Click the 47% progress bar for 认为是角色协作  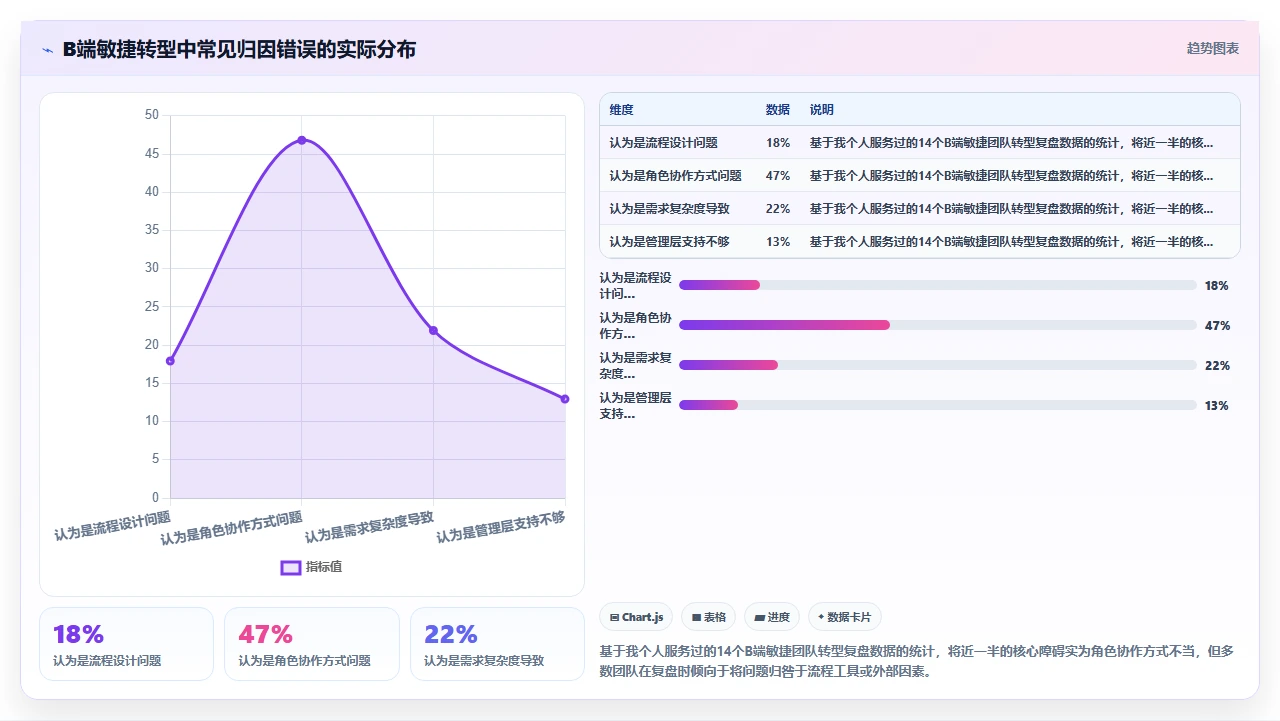[x=937, y=325]
